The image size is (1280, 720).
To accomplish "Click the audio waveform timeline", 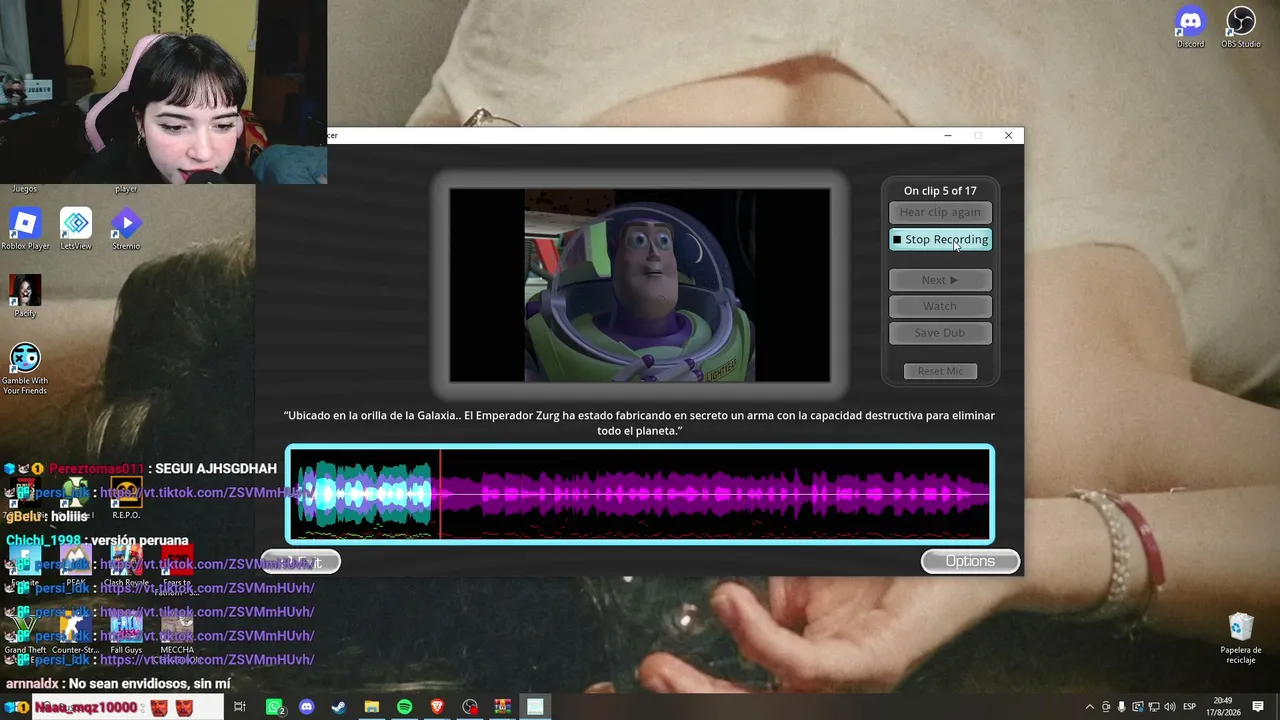I will click(640, 494).
